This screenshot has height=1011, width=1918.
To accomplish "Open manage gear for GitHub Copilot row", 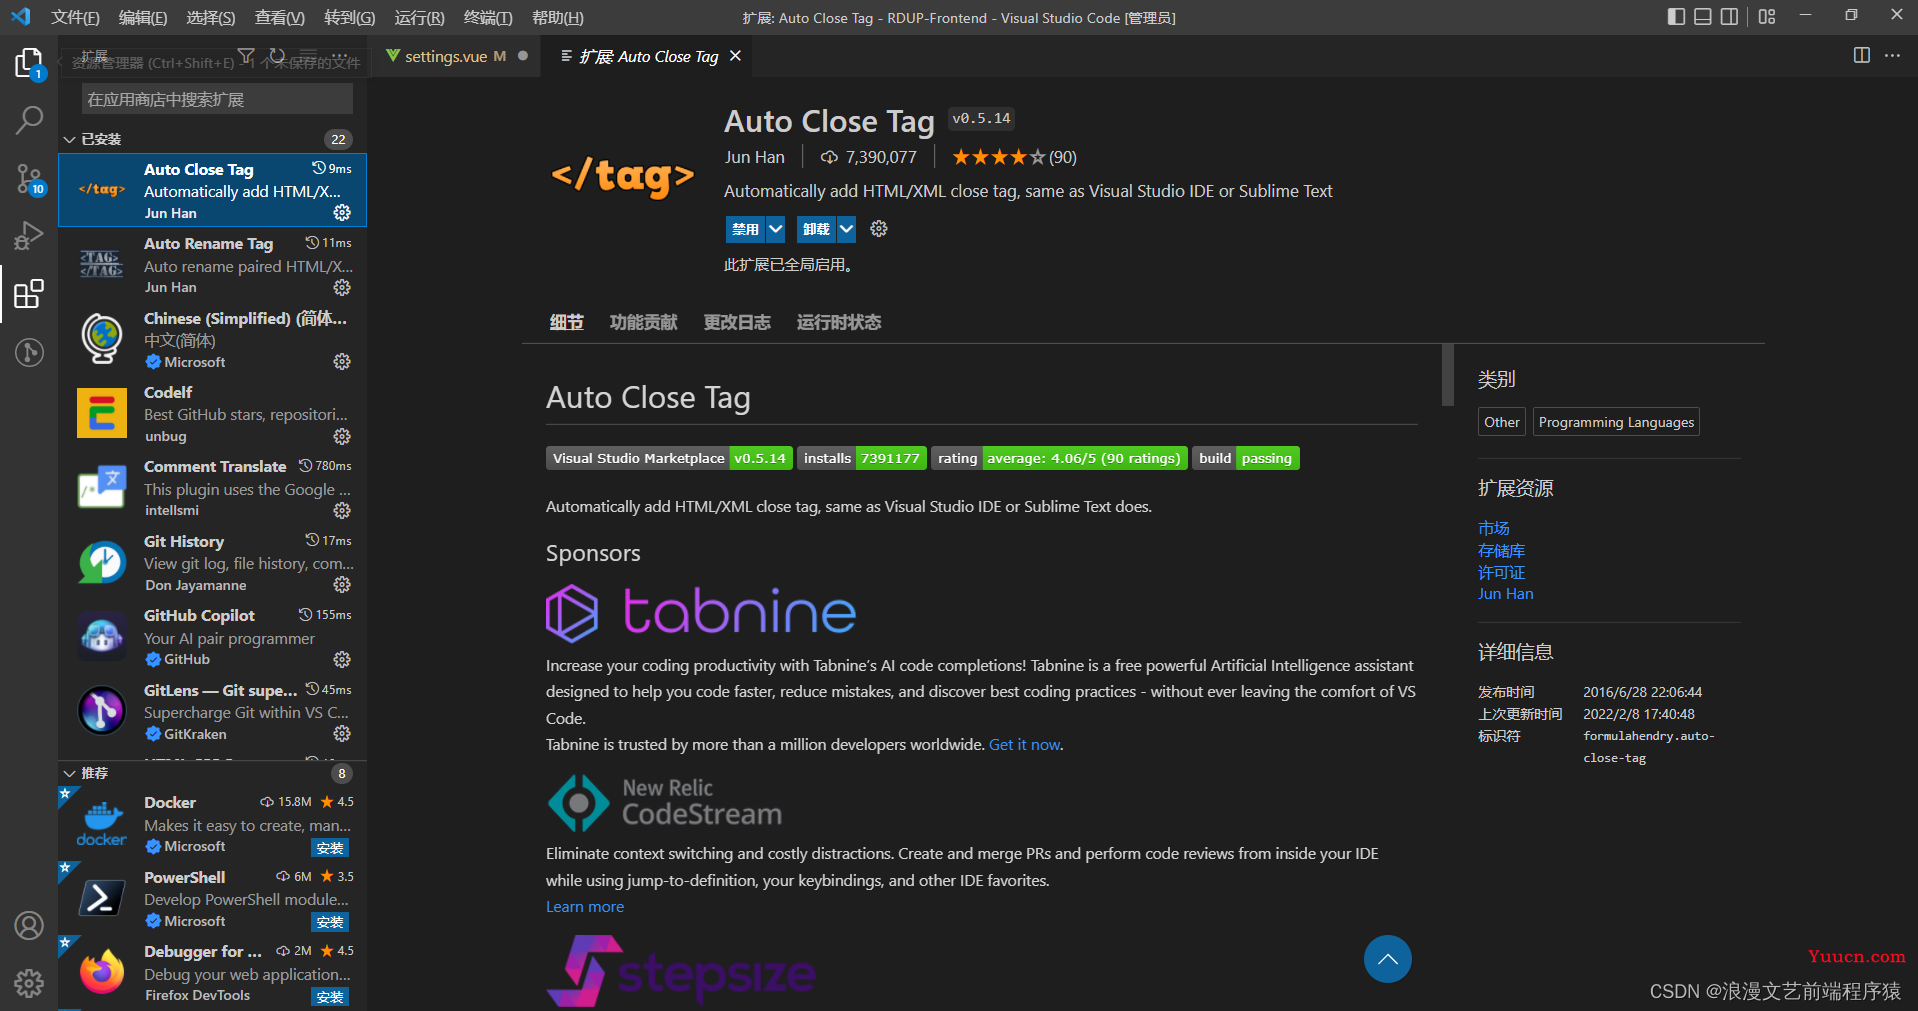I will (x=342, y=660).
